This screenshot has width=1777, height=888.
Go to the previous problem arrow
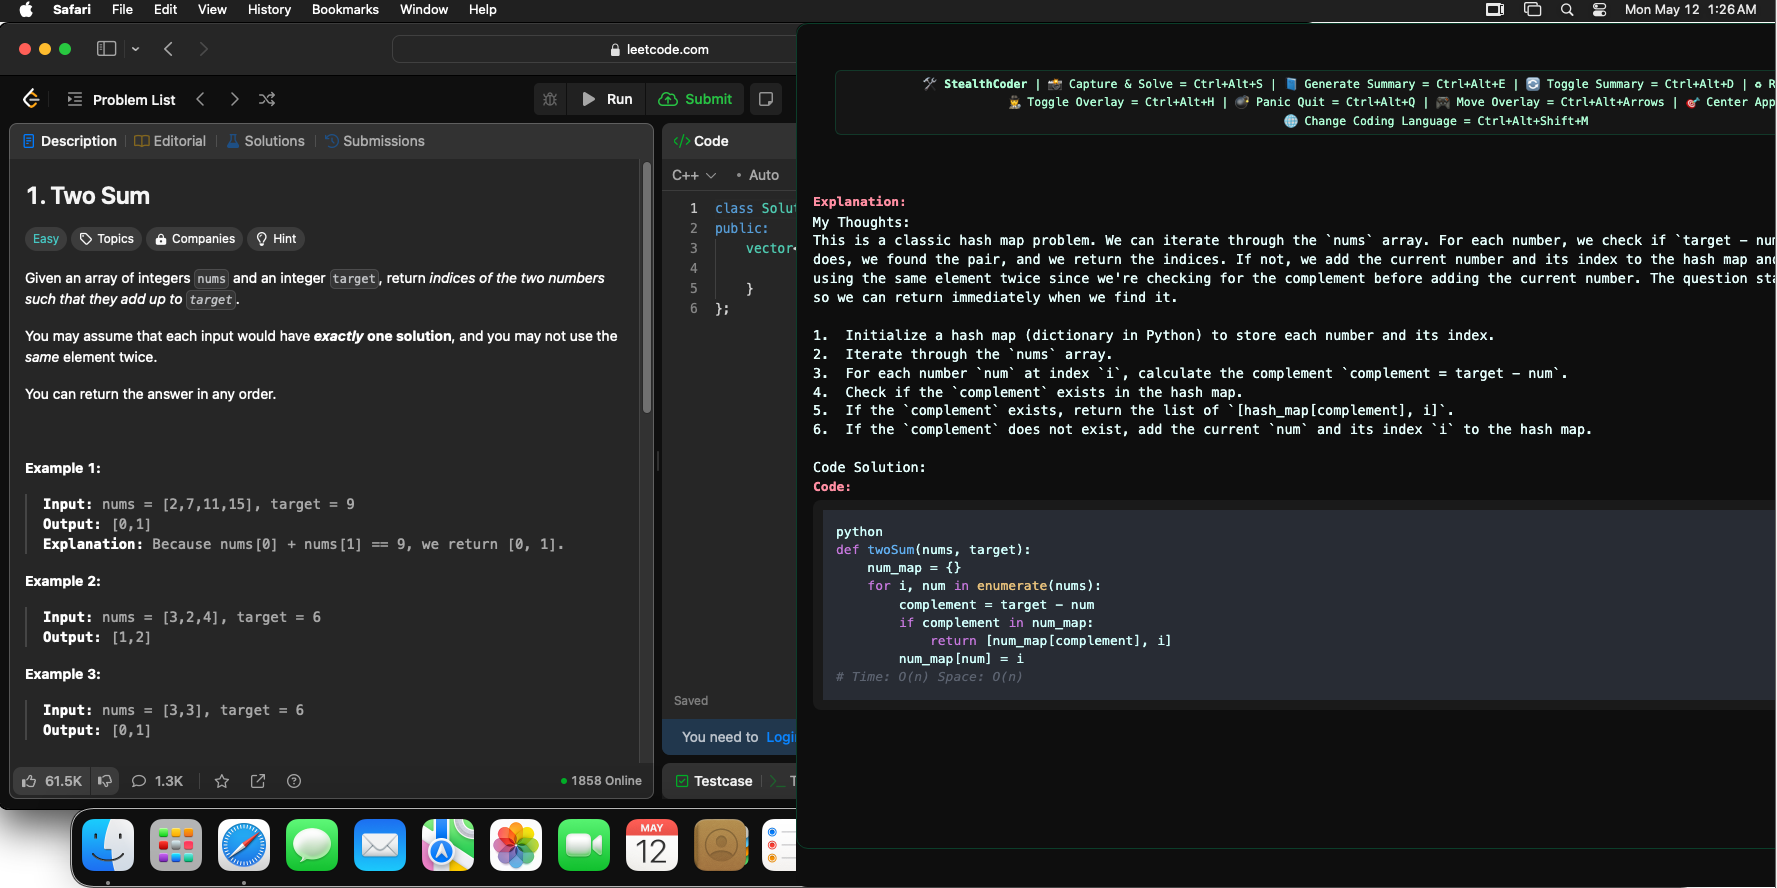tap(201, 99)
